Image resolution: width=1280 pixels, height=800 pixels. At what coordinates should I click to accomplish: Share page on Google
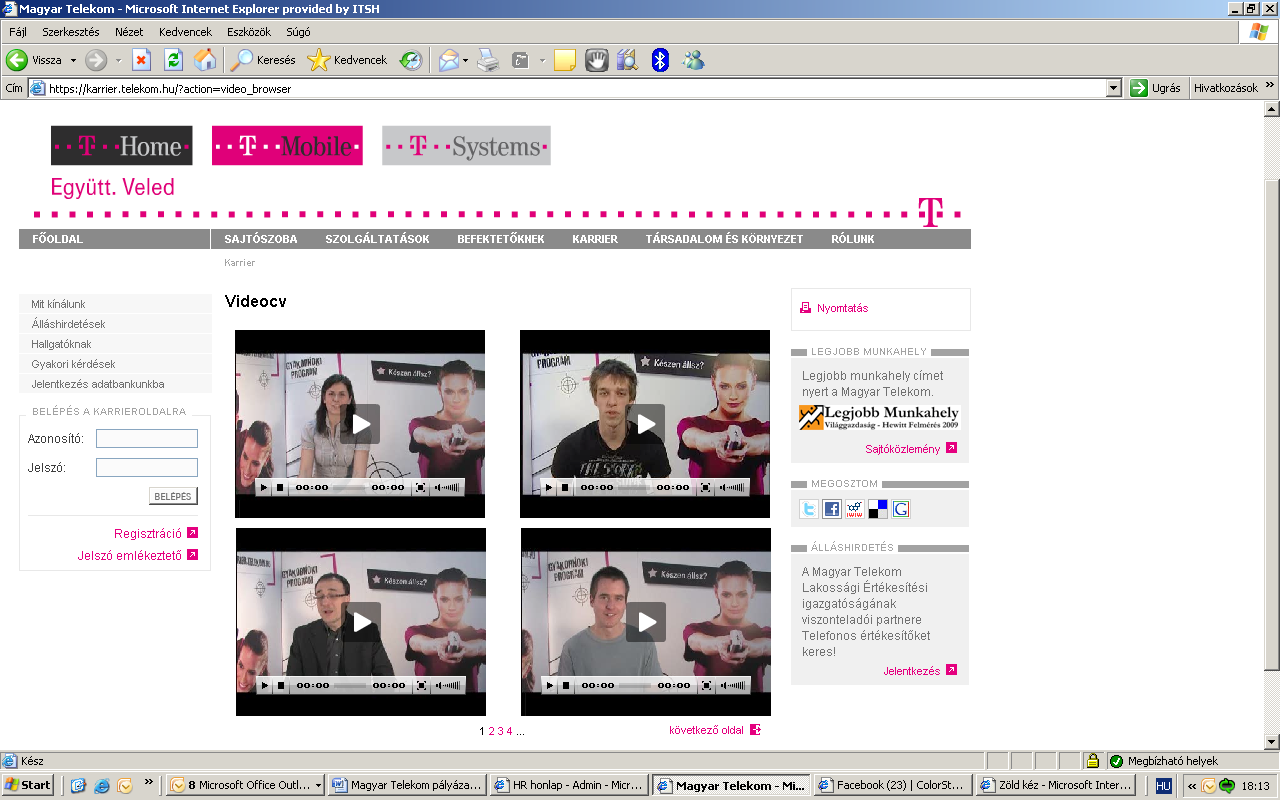[901, 509]
